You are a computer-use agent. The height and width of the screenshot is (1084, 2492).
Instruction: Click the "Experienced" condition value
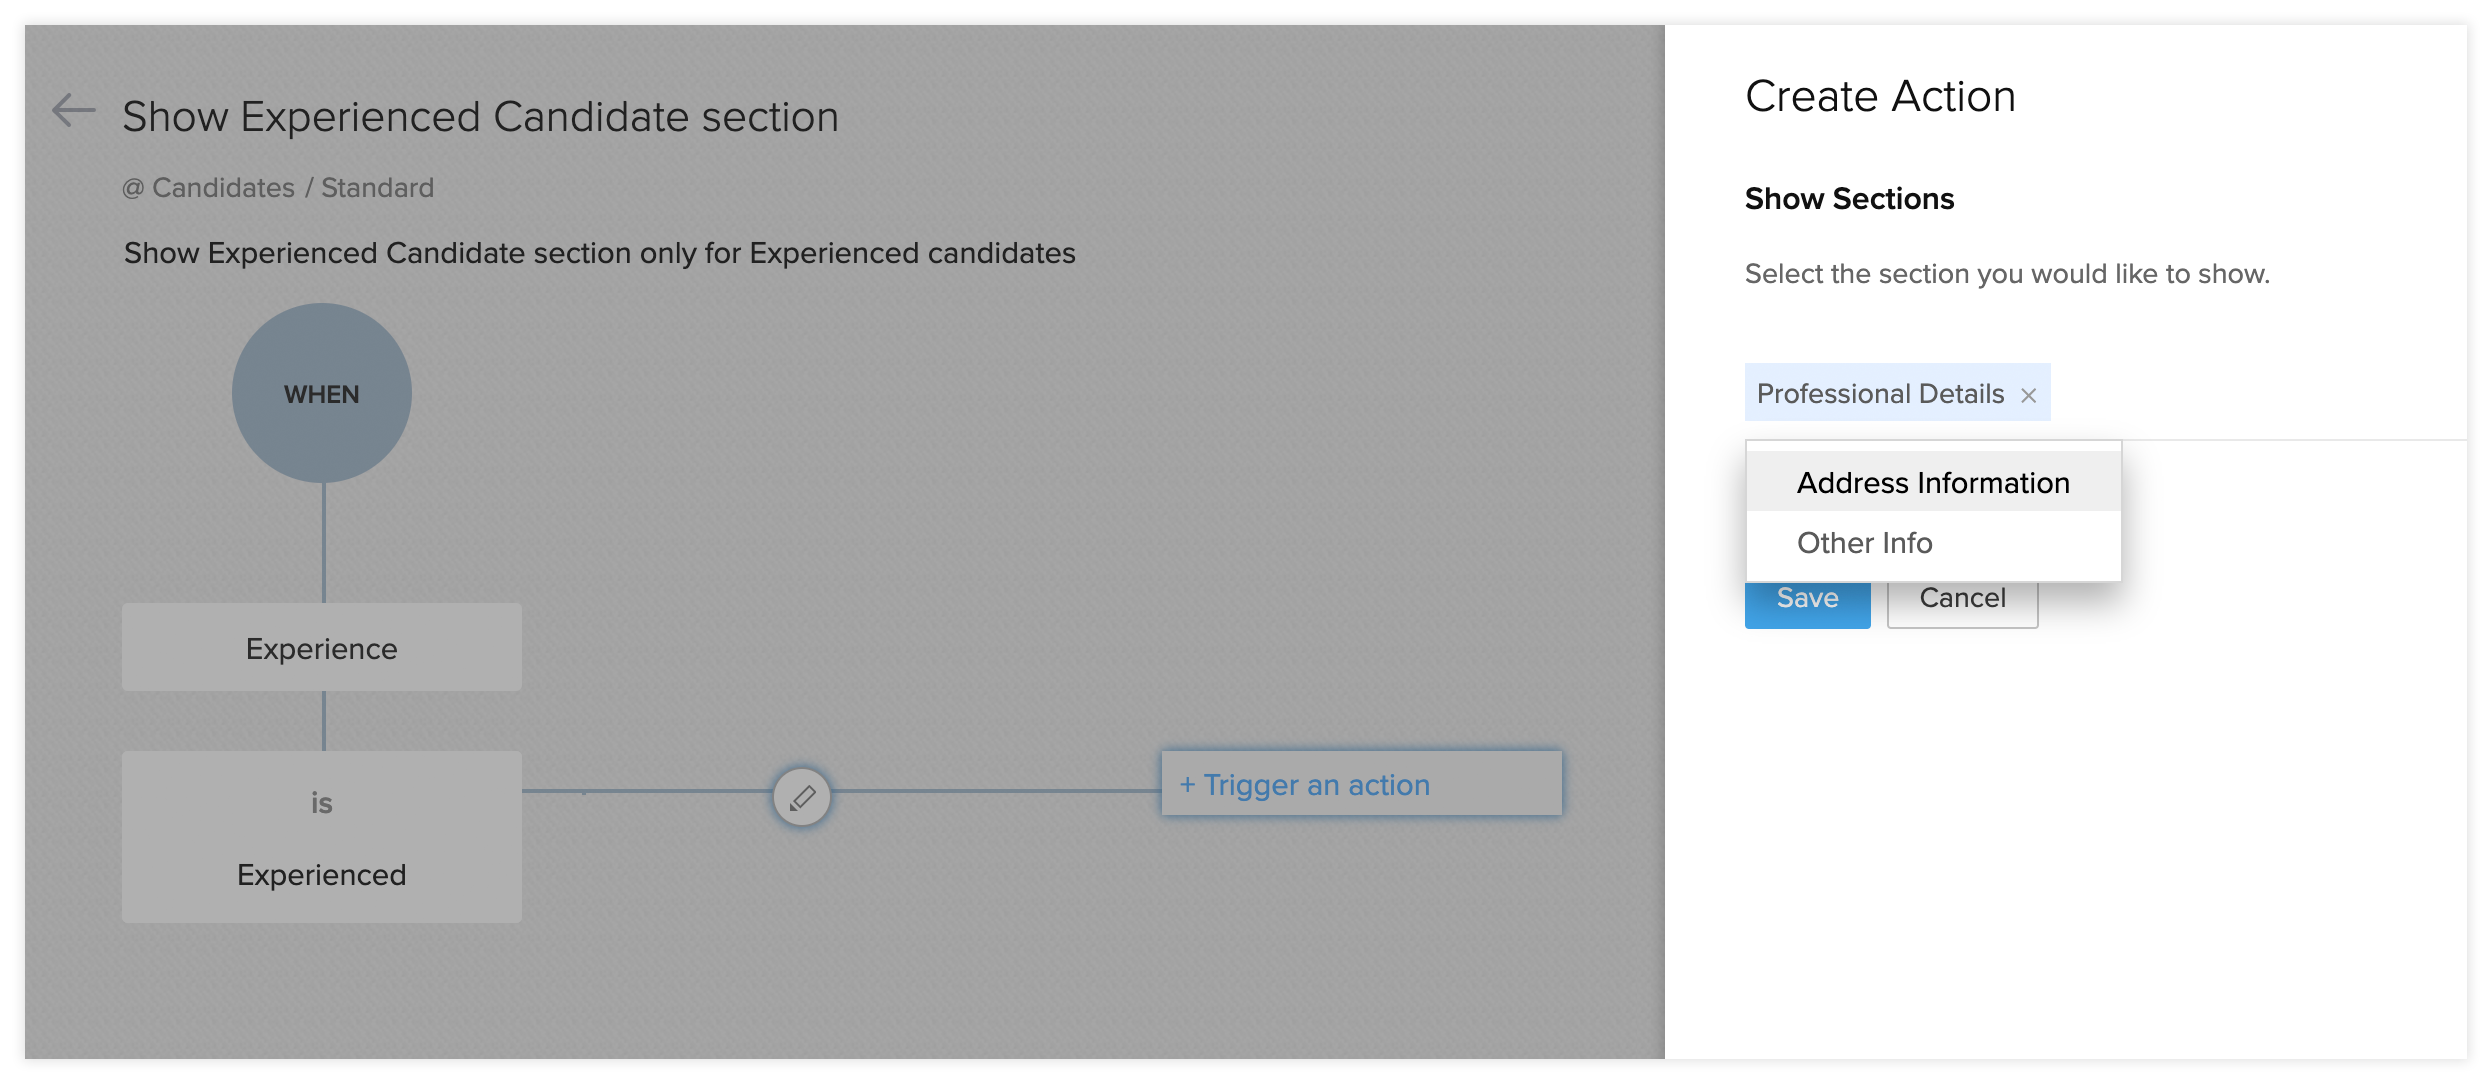[322, 875]
